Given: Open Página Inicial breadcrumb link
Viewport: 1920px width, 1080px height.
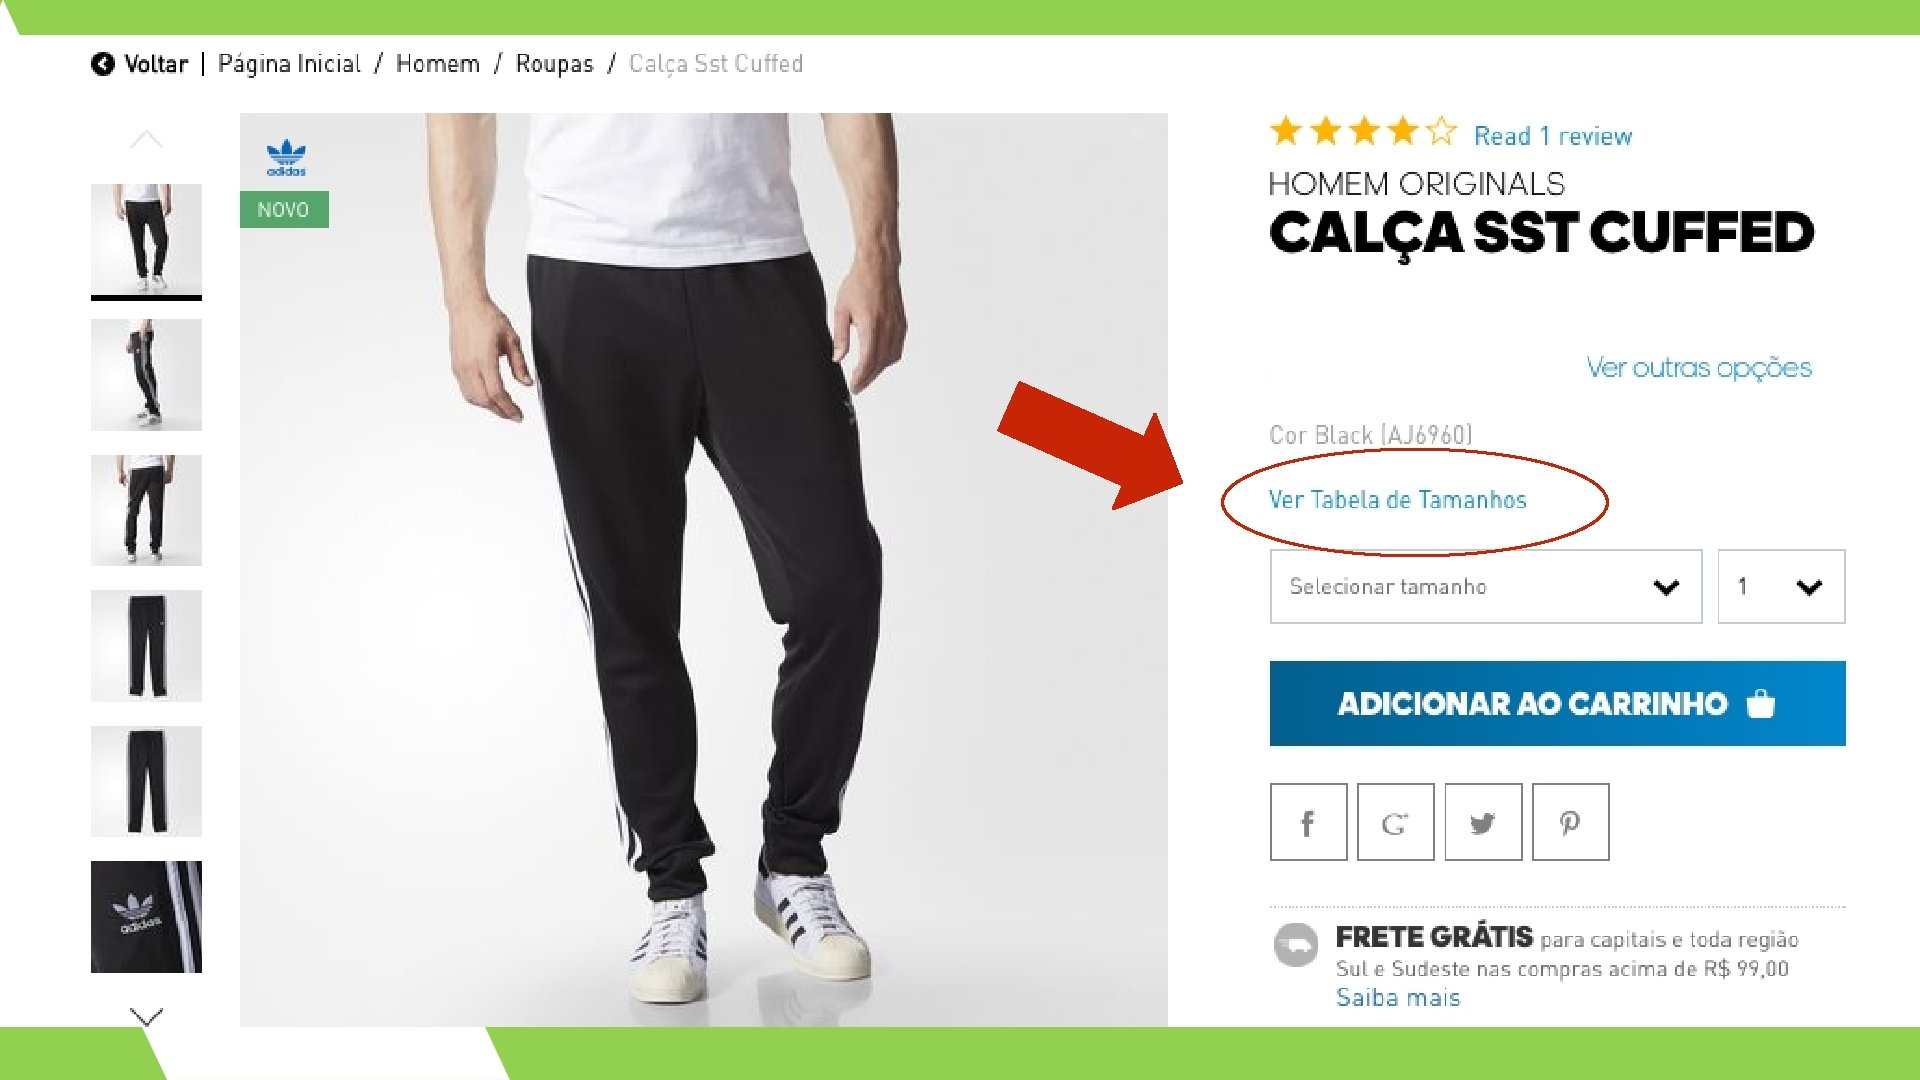Looking at the screenshot, I should (x=289, y=64).
